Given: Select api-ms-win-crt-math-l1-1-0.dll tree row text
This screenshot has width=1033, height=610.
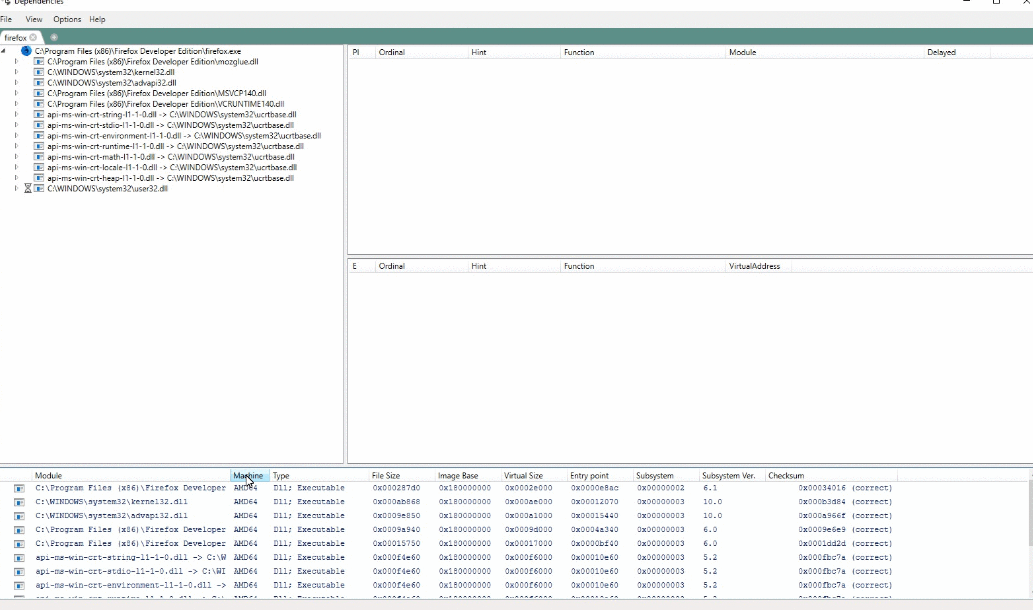Looking at the screenshot, I should coord(171,157).
